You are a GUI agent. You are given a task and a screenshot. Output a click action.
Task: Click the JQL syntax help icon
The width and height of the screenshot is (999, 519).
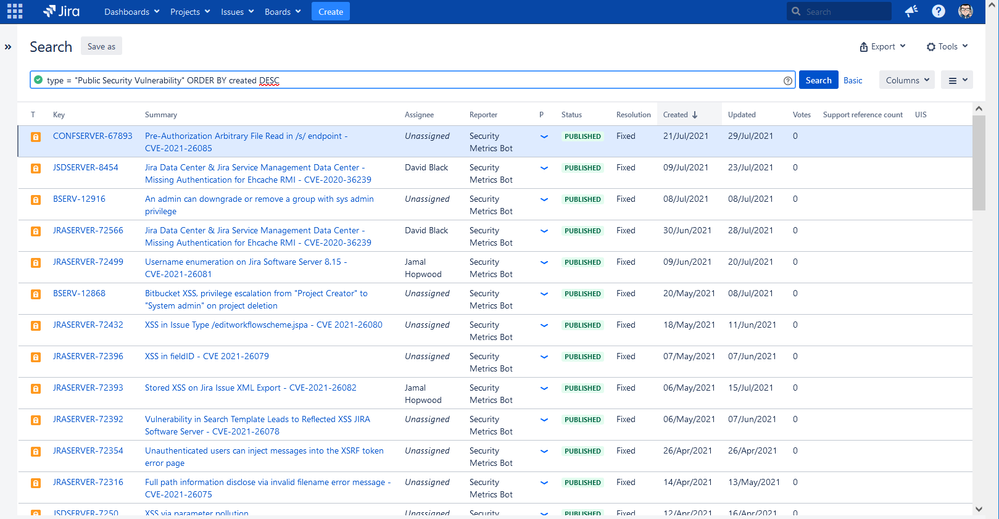(x=787, y=80)
